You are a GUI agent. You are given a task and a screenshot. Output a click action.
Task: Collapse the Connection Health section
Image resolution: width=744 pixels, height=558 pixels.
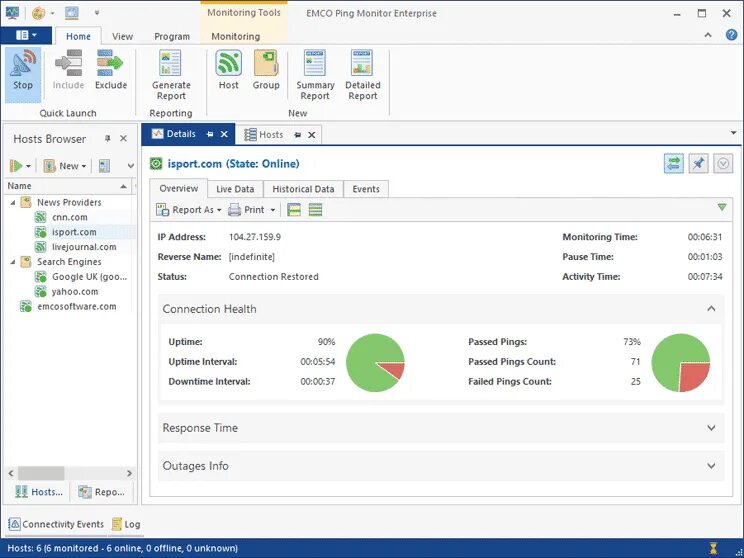click(711, 309)
